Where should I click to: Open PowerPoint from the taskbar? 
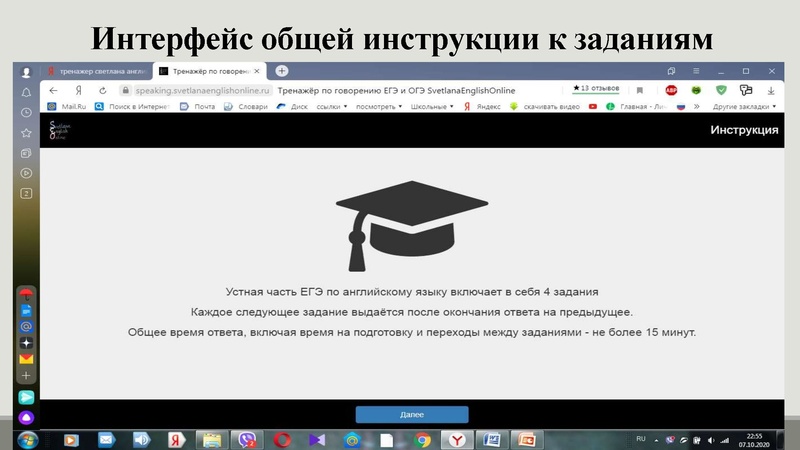[527, 439]
